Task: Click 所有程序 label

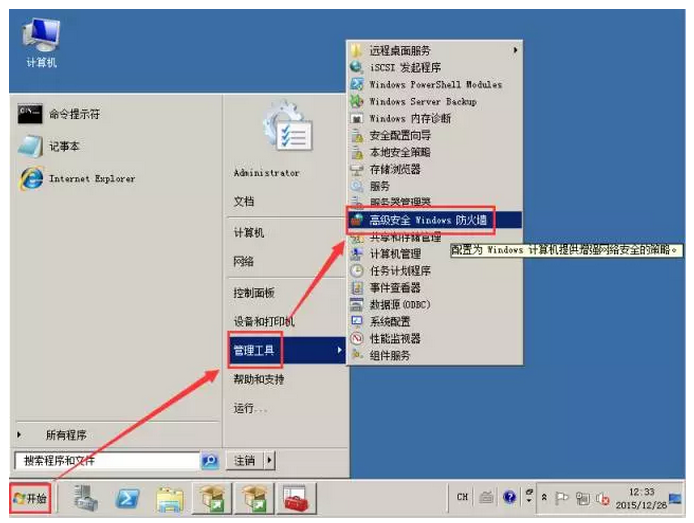Action: tap(66, 435)
